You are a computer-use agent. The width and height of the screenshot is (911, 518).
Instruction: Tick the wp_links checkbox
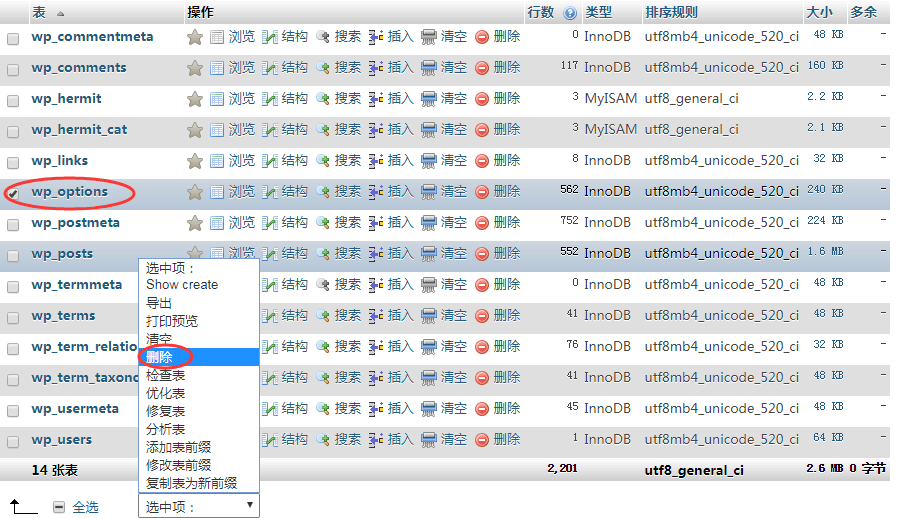(x=13, y=163)
